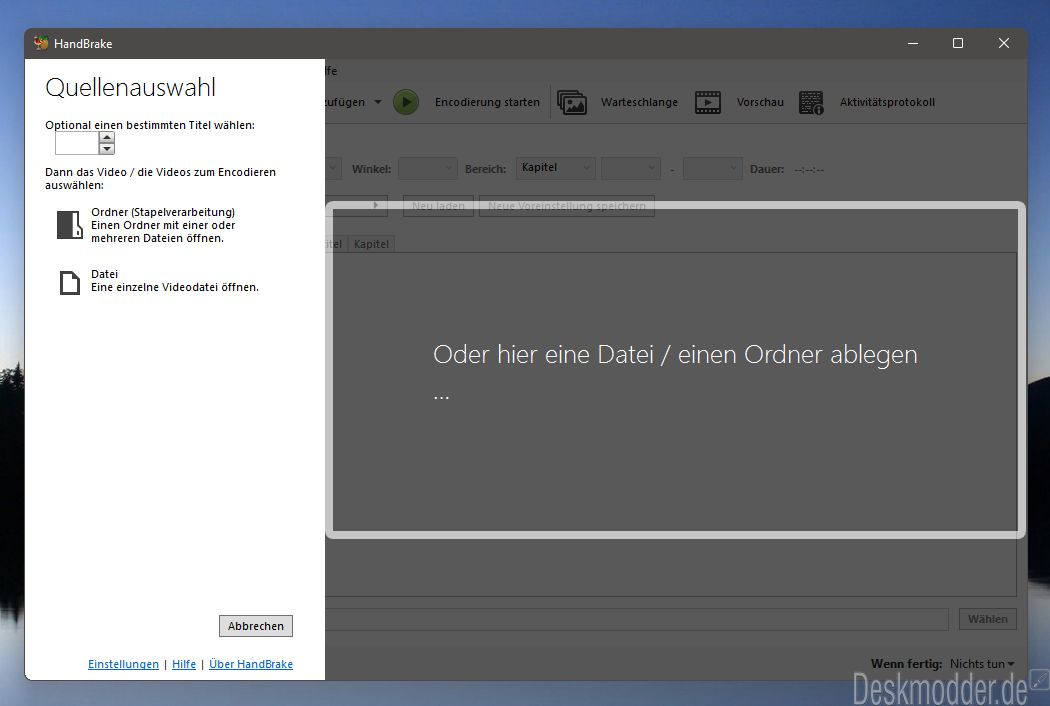Focus the optional title number field
This screenshot has height=706, width=1050.
[77, 143]
